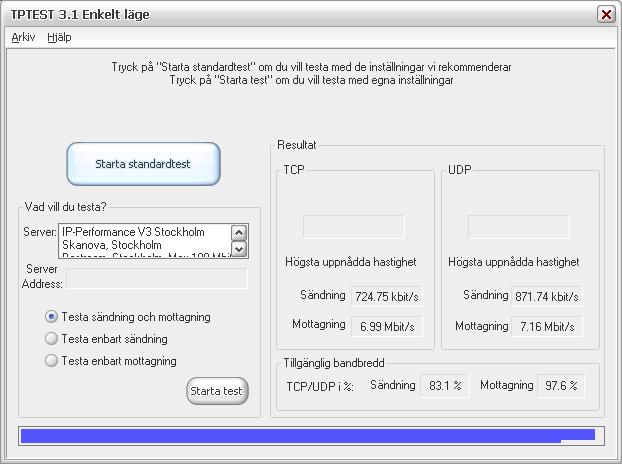622x464 pixels.
Task: Click TCP Mottagning value 6.99 Mbit/s
Action: [x=386, y=326]
